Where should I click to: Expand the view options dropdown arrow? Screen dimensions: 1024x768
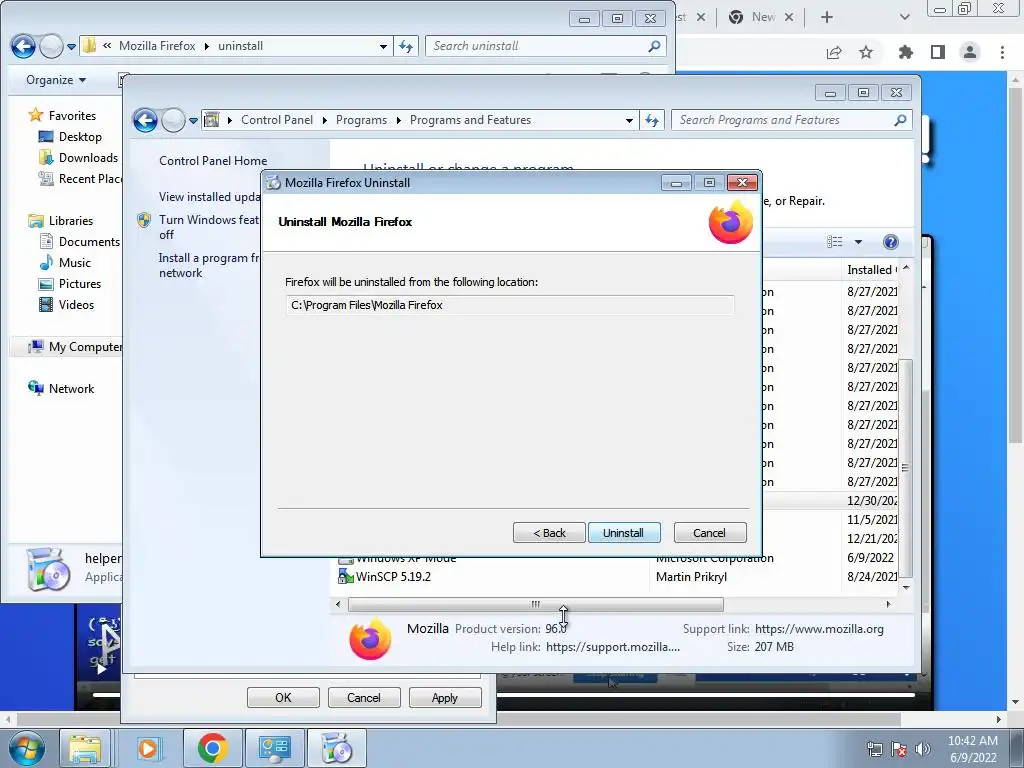(x=858, y=242)
